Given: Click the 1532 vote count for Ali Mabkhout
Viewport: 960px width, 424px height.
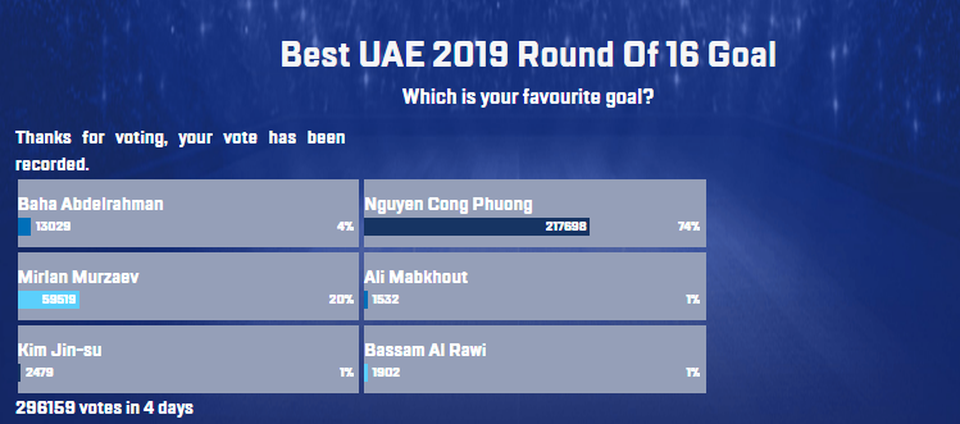Looking at the screenshot, I should click(x=385, y=300).
